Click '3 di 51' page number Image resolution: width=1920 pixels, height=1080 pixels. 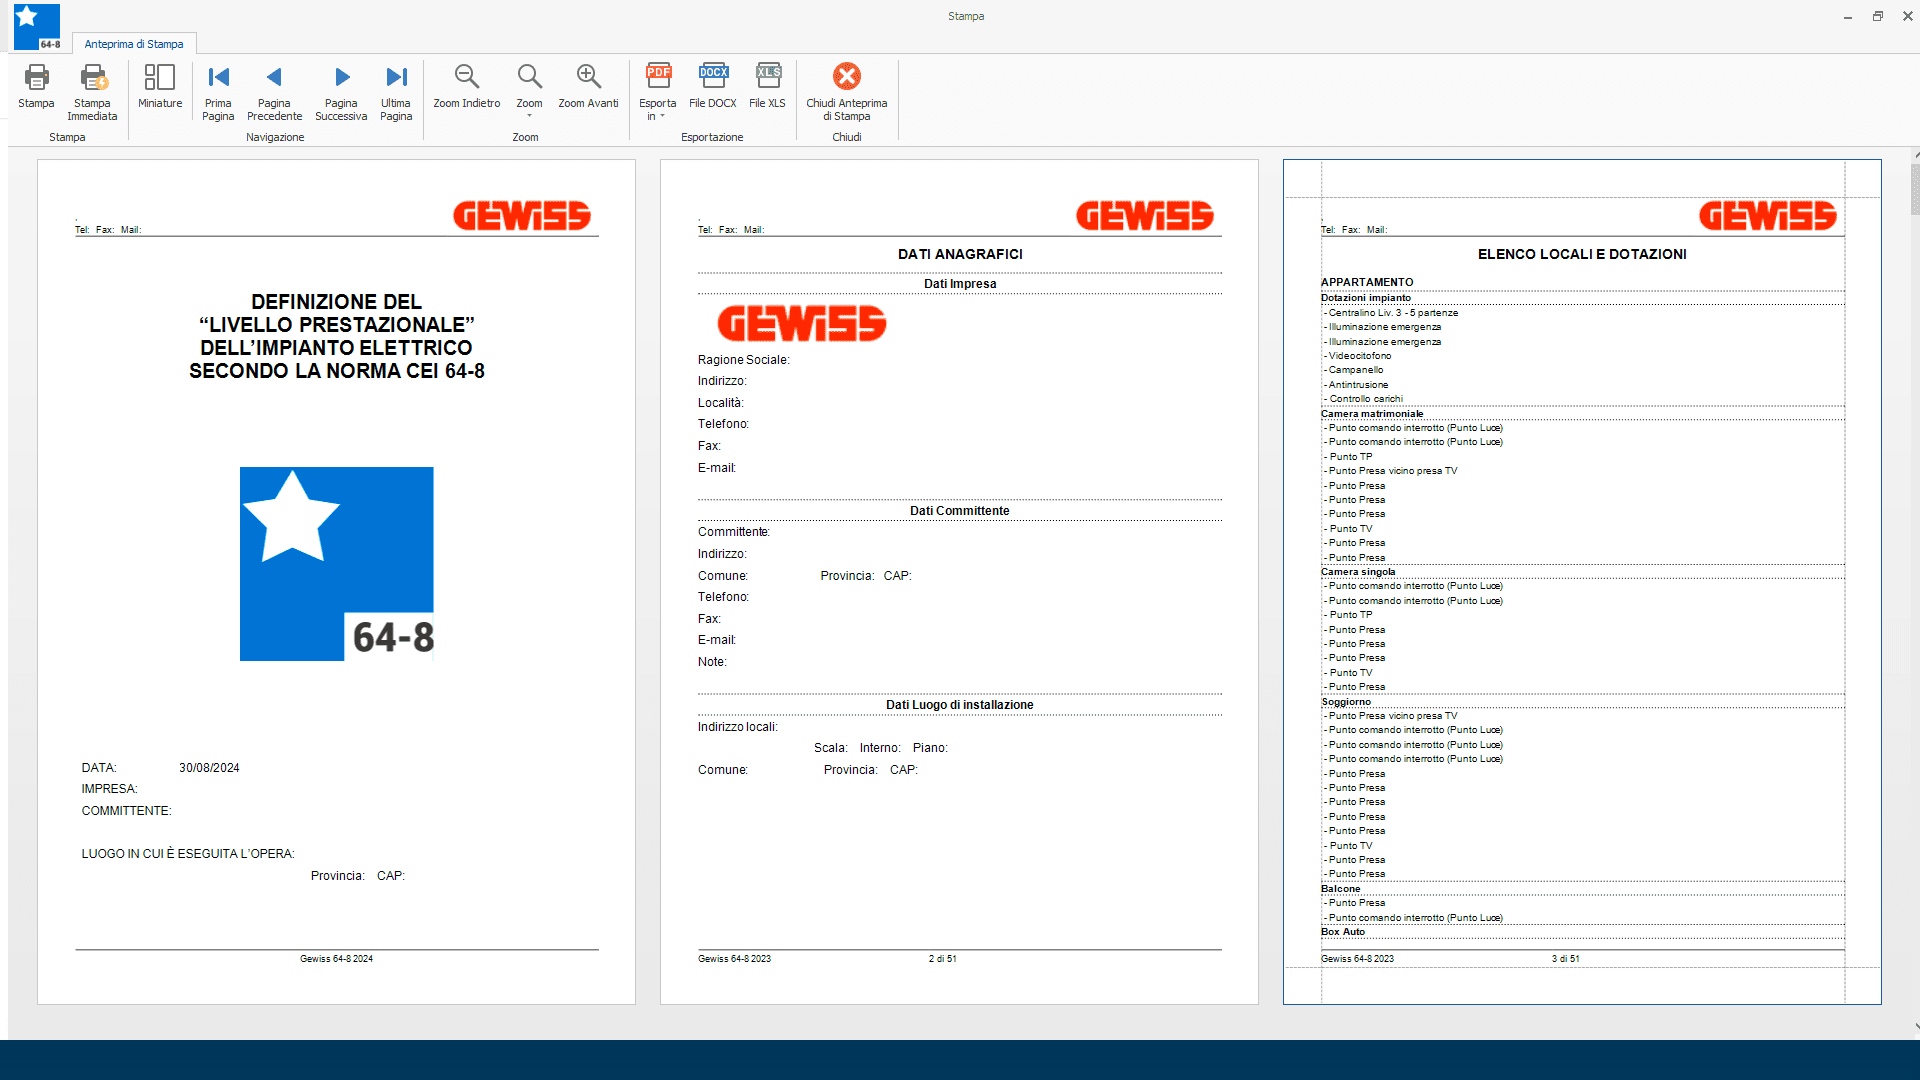click(1565, 959)
